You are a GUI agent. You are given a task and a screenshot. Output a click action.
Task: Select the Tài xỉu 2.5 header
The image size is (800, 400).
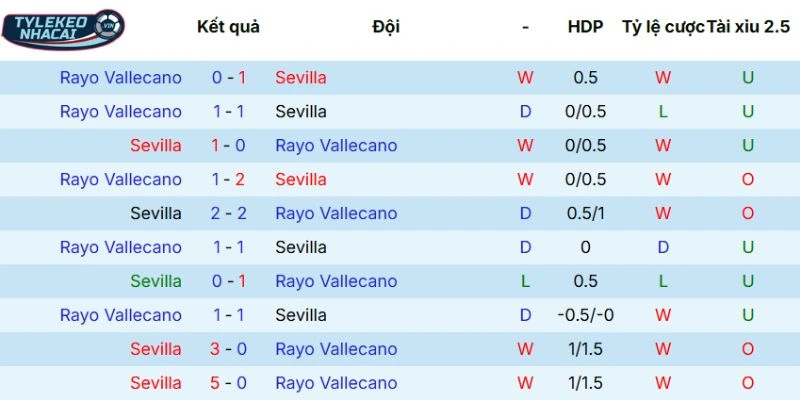[748, 27]
